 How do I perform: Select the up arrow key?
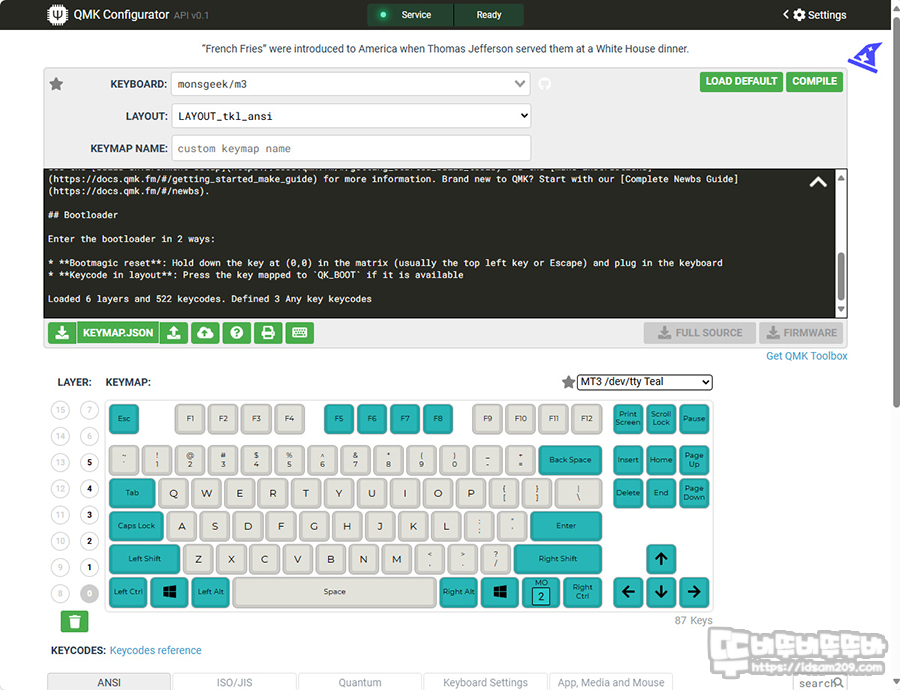point(661,559)
